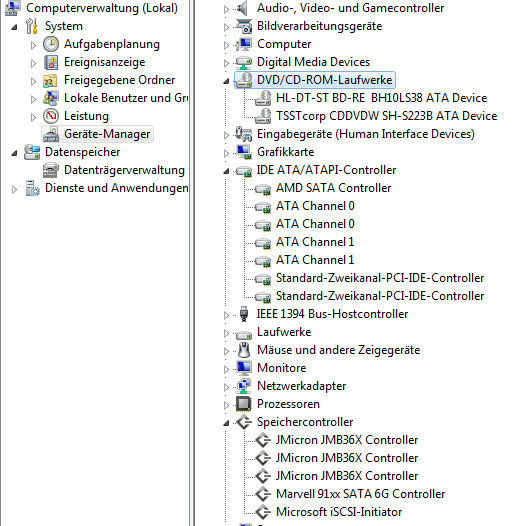Viewport: 517px width, 526px height.
Task: Click the Laufwerke drive icon
Action: click(x=244, y=334)
